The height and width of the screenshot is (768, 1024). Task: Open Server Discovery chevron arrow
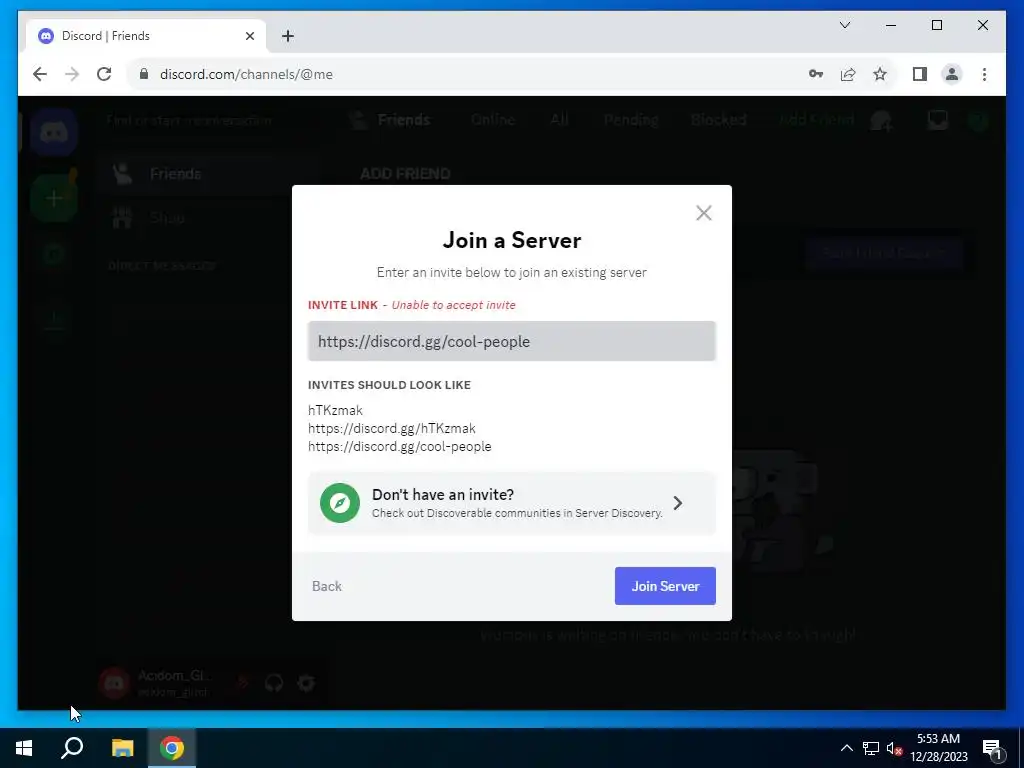click(678, 503)
